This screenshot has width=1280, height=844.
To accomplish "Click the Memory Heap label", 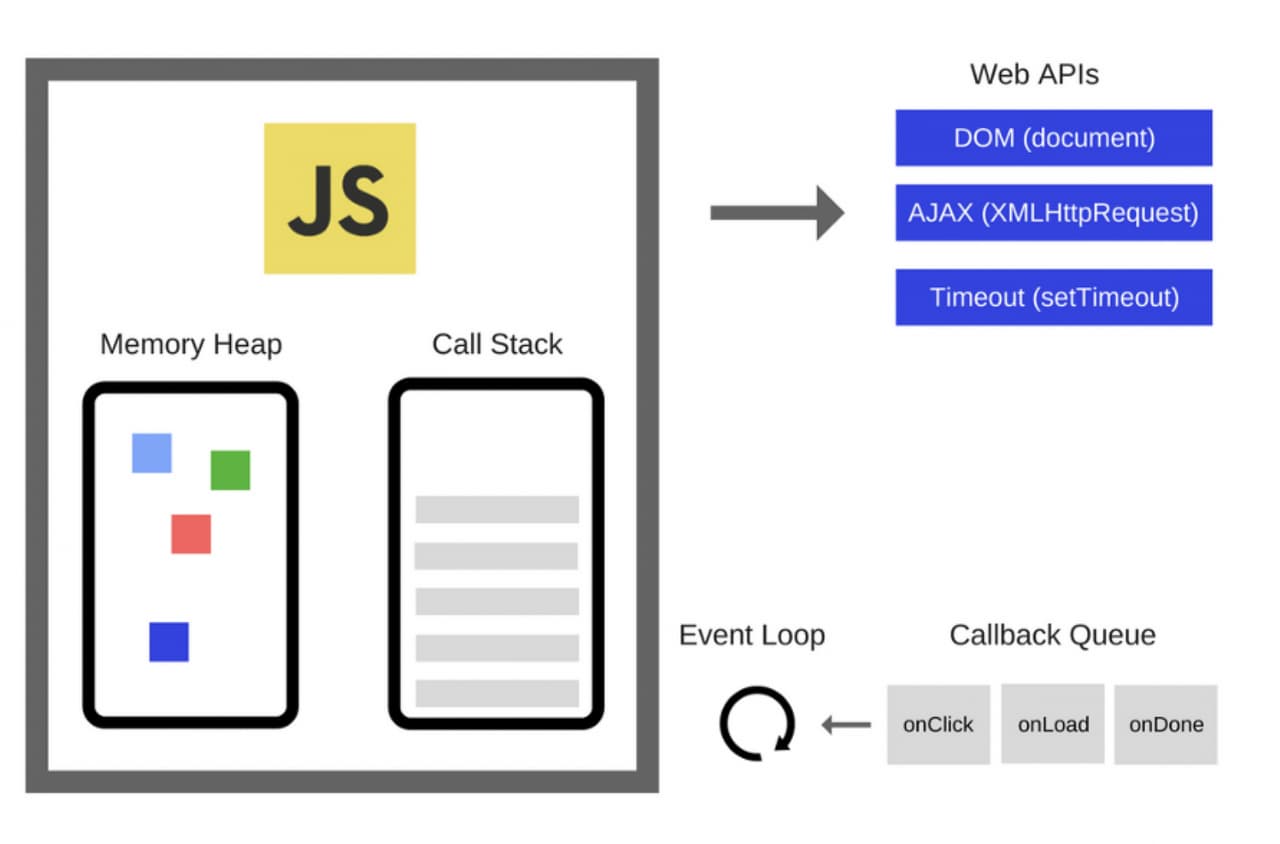I will tap(191, 345).
